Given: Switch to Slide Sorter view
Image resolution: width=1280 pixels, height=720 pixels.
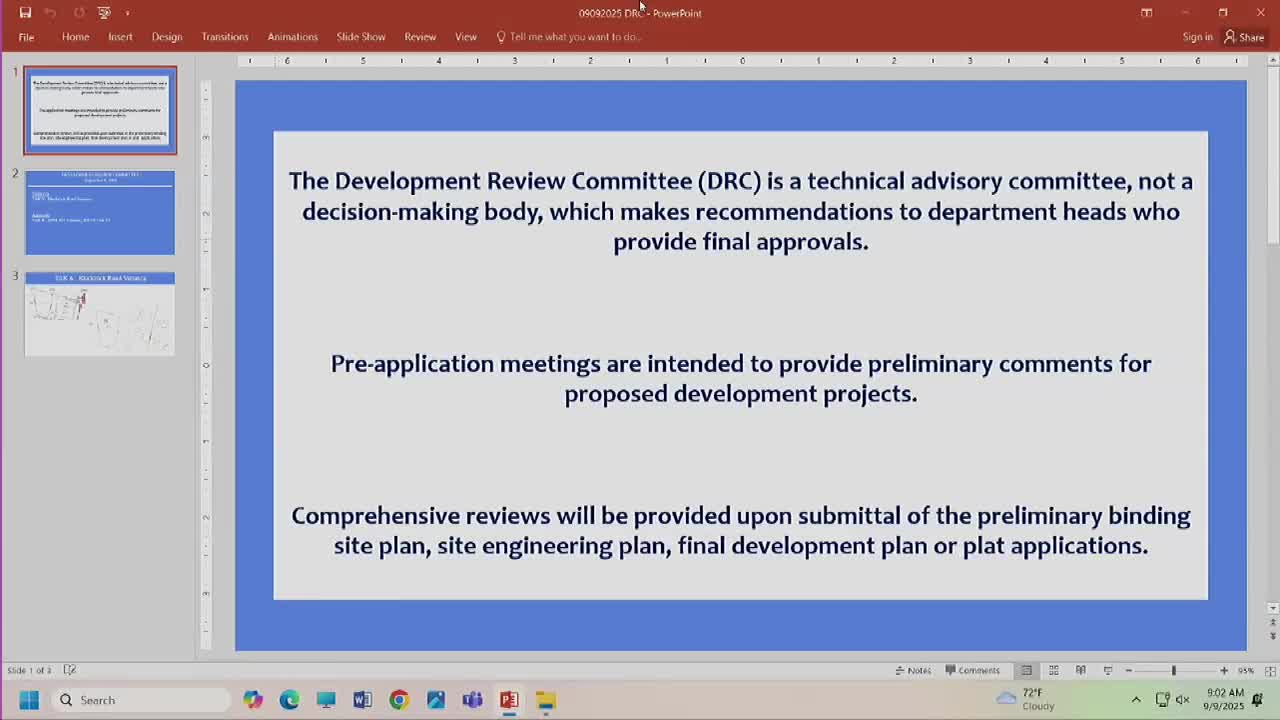Looking at the screenshot, I should (x=1053, y=670).
